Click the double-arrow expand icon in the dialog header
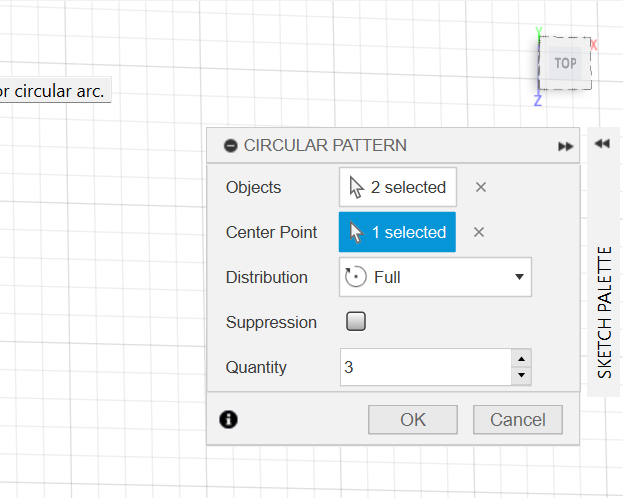Screen dimensions: 623x498 pyautogui.click(x=566, y=146)
